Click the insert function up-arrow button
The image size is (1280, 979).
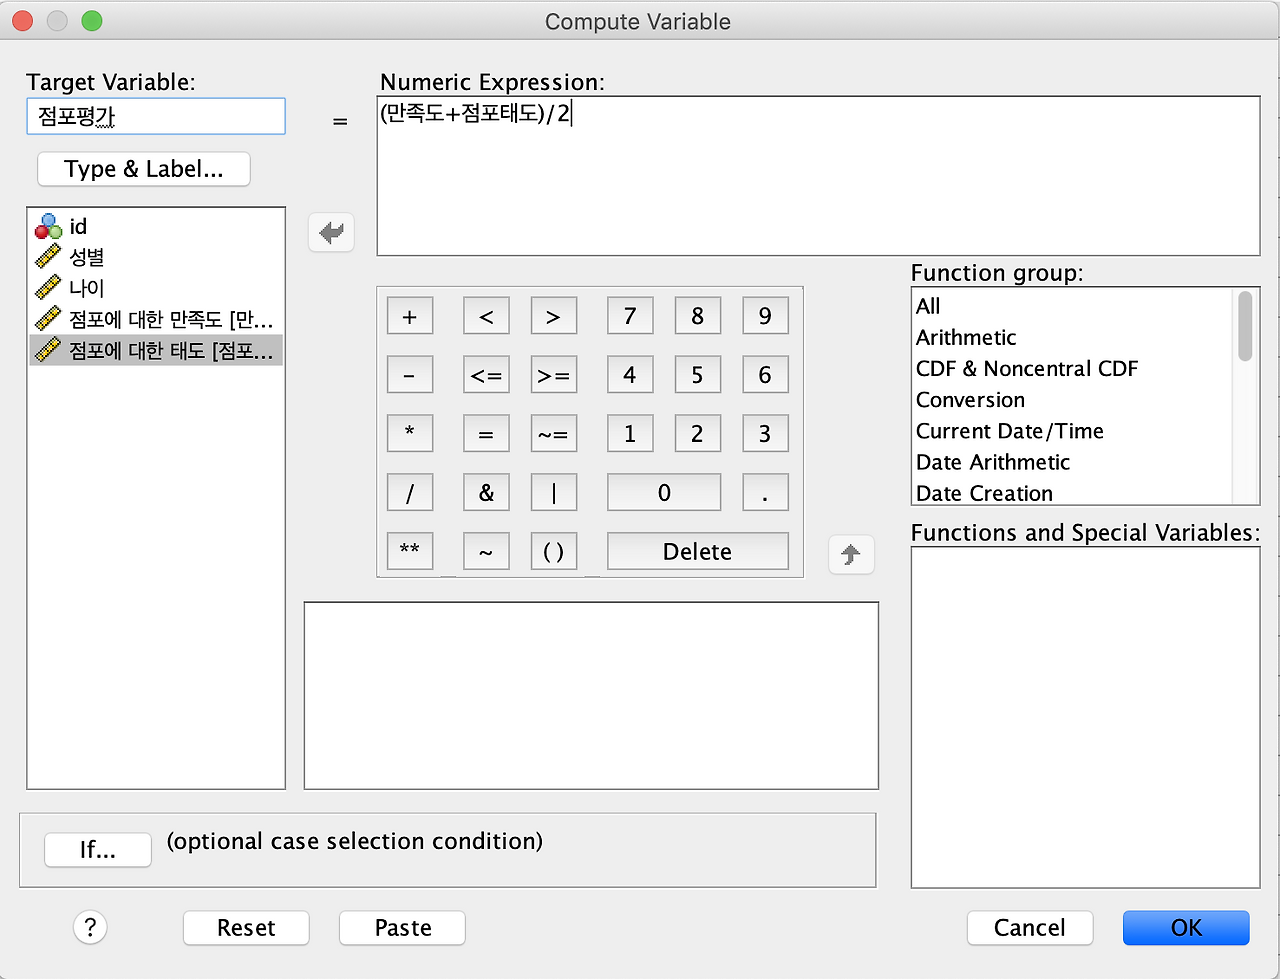(x=851, y=554)
